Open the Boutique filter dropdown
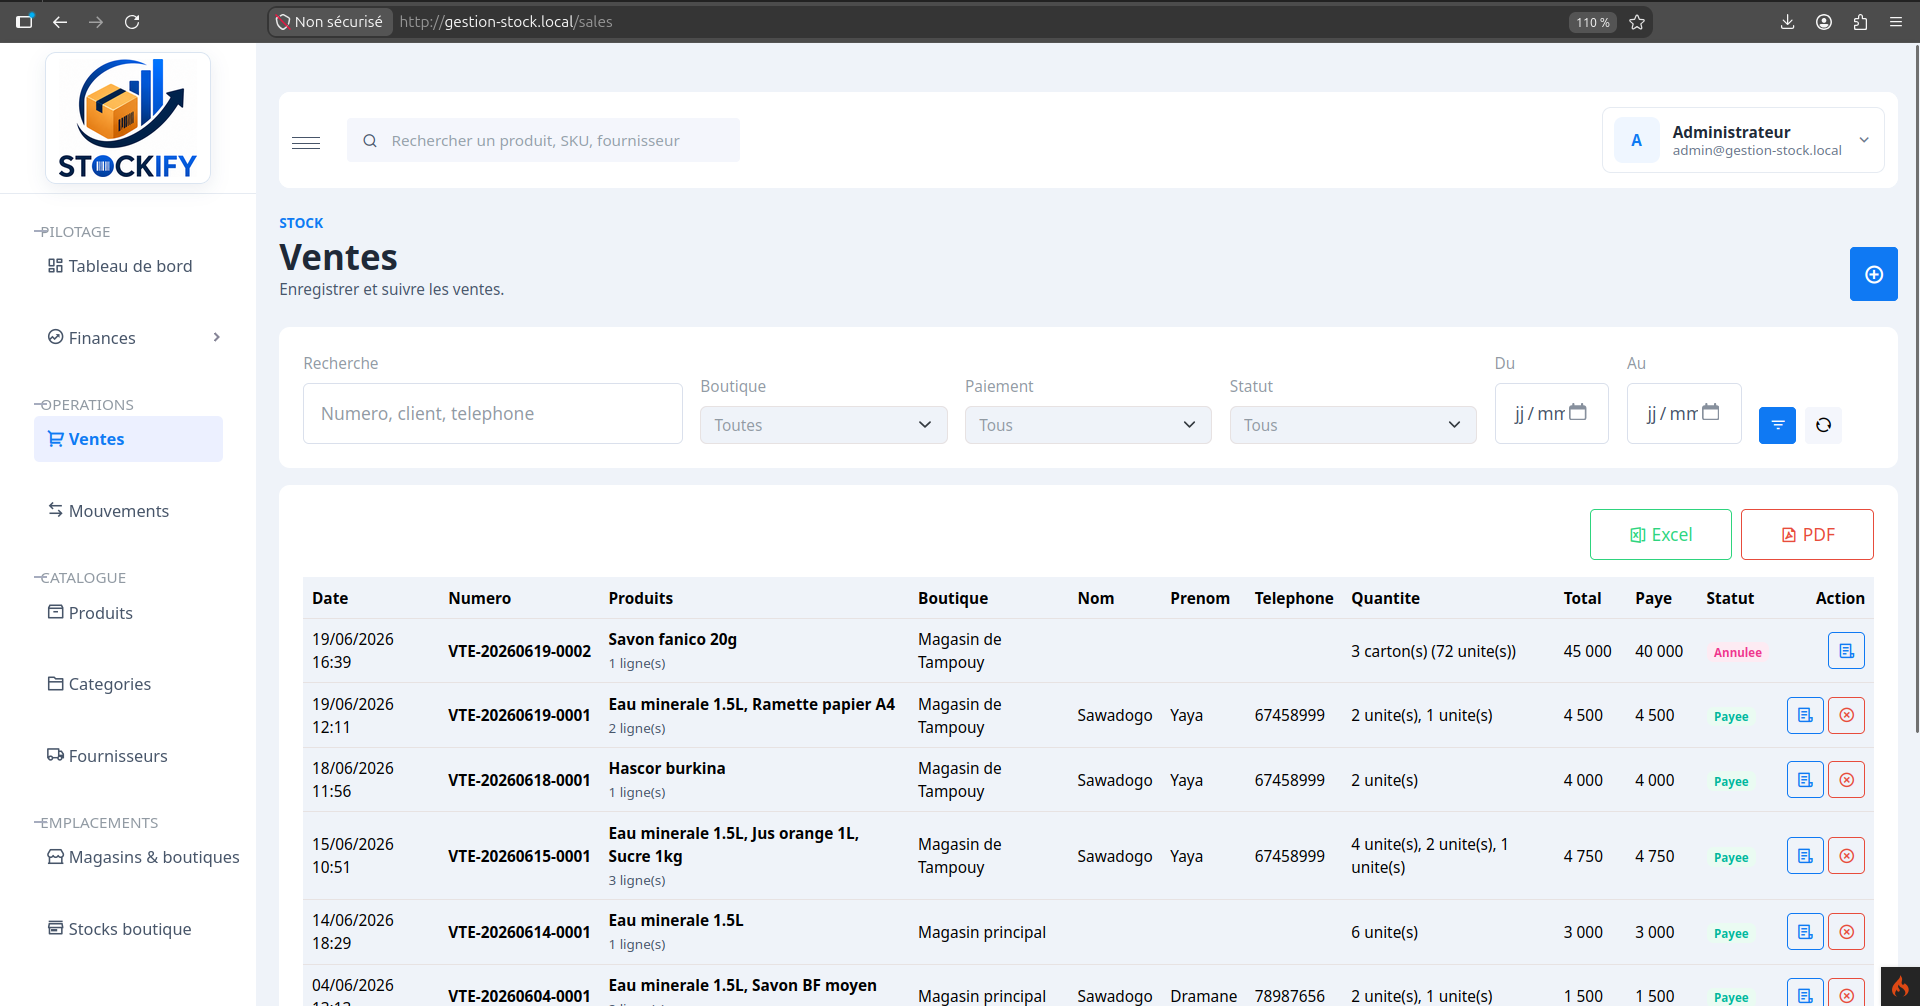The image size is (1920, 1006). pos(823,425)
